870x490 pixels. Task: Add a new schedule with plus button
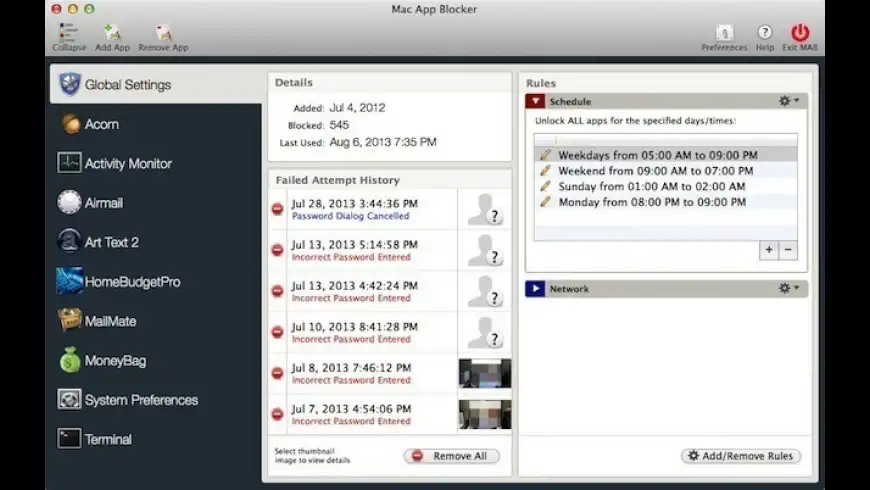pos(769,250)
